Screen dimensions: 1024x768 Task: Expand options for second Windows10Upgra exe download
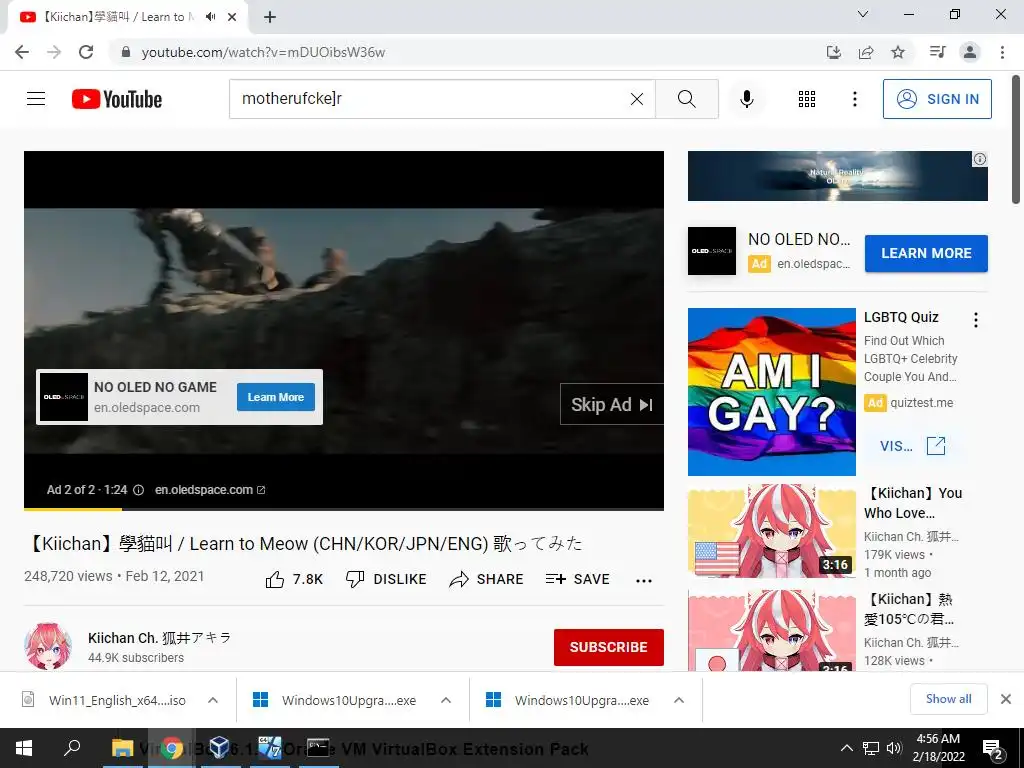tap(679, 700)
